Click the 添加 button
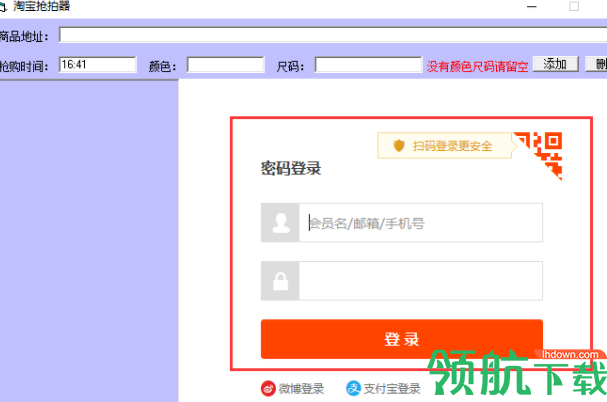Image resolution: width=607 pixels, height=402 pixels. click(556, 64)
